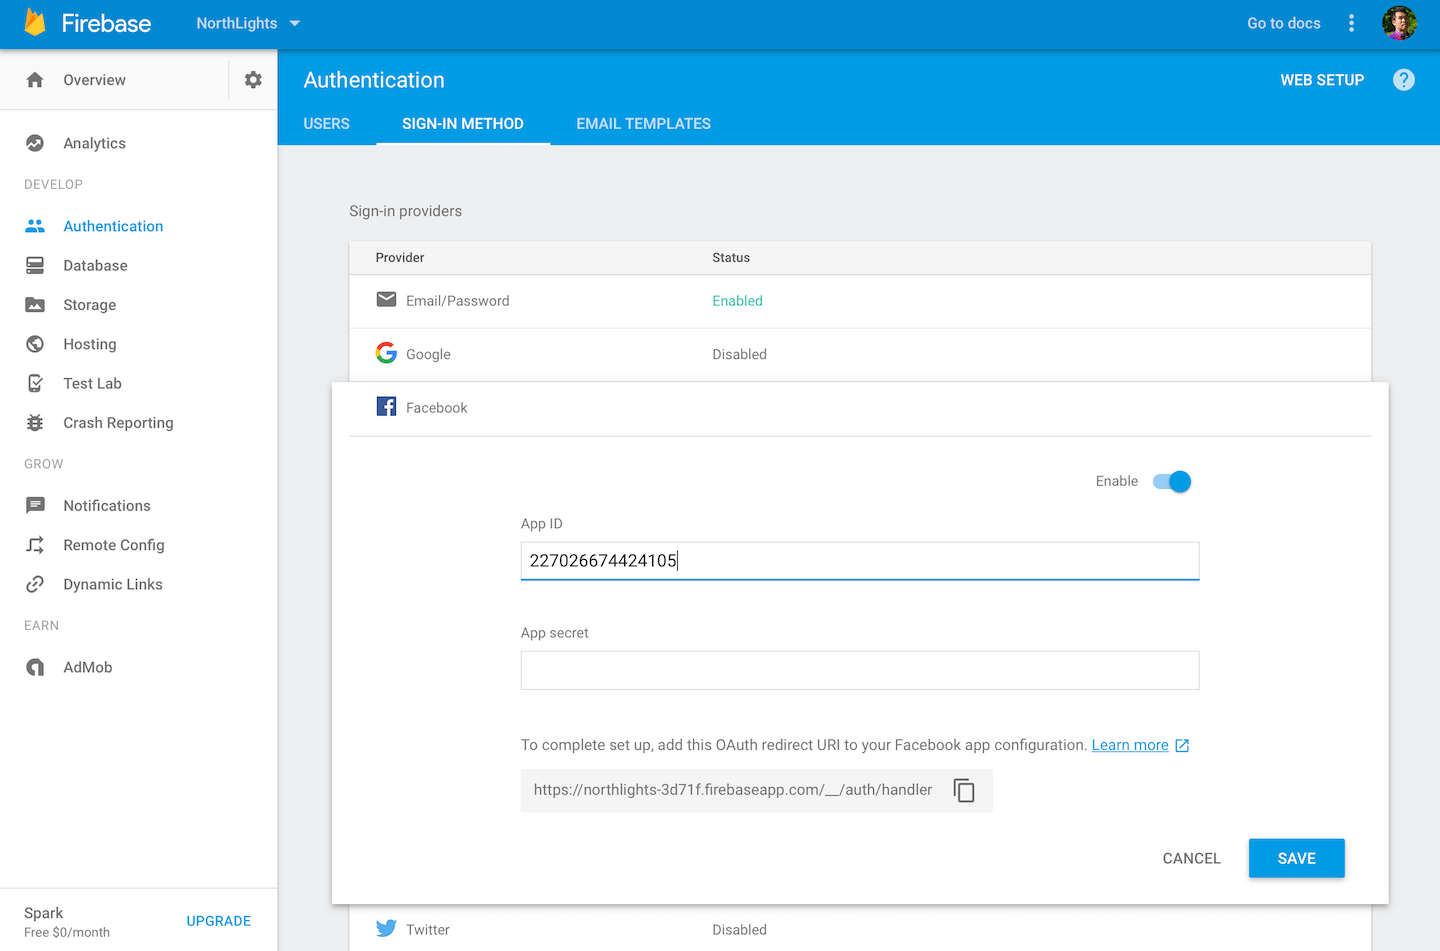Screen dimensions: 1440x951
Task: Click the Learn more link
Action: 1130,745
